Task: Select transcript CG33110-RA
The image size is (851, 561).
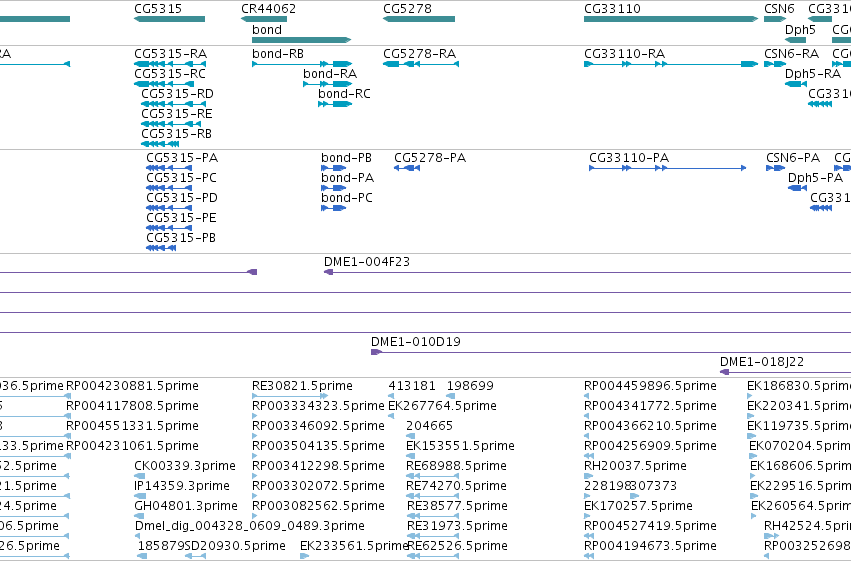Action: 625,54
